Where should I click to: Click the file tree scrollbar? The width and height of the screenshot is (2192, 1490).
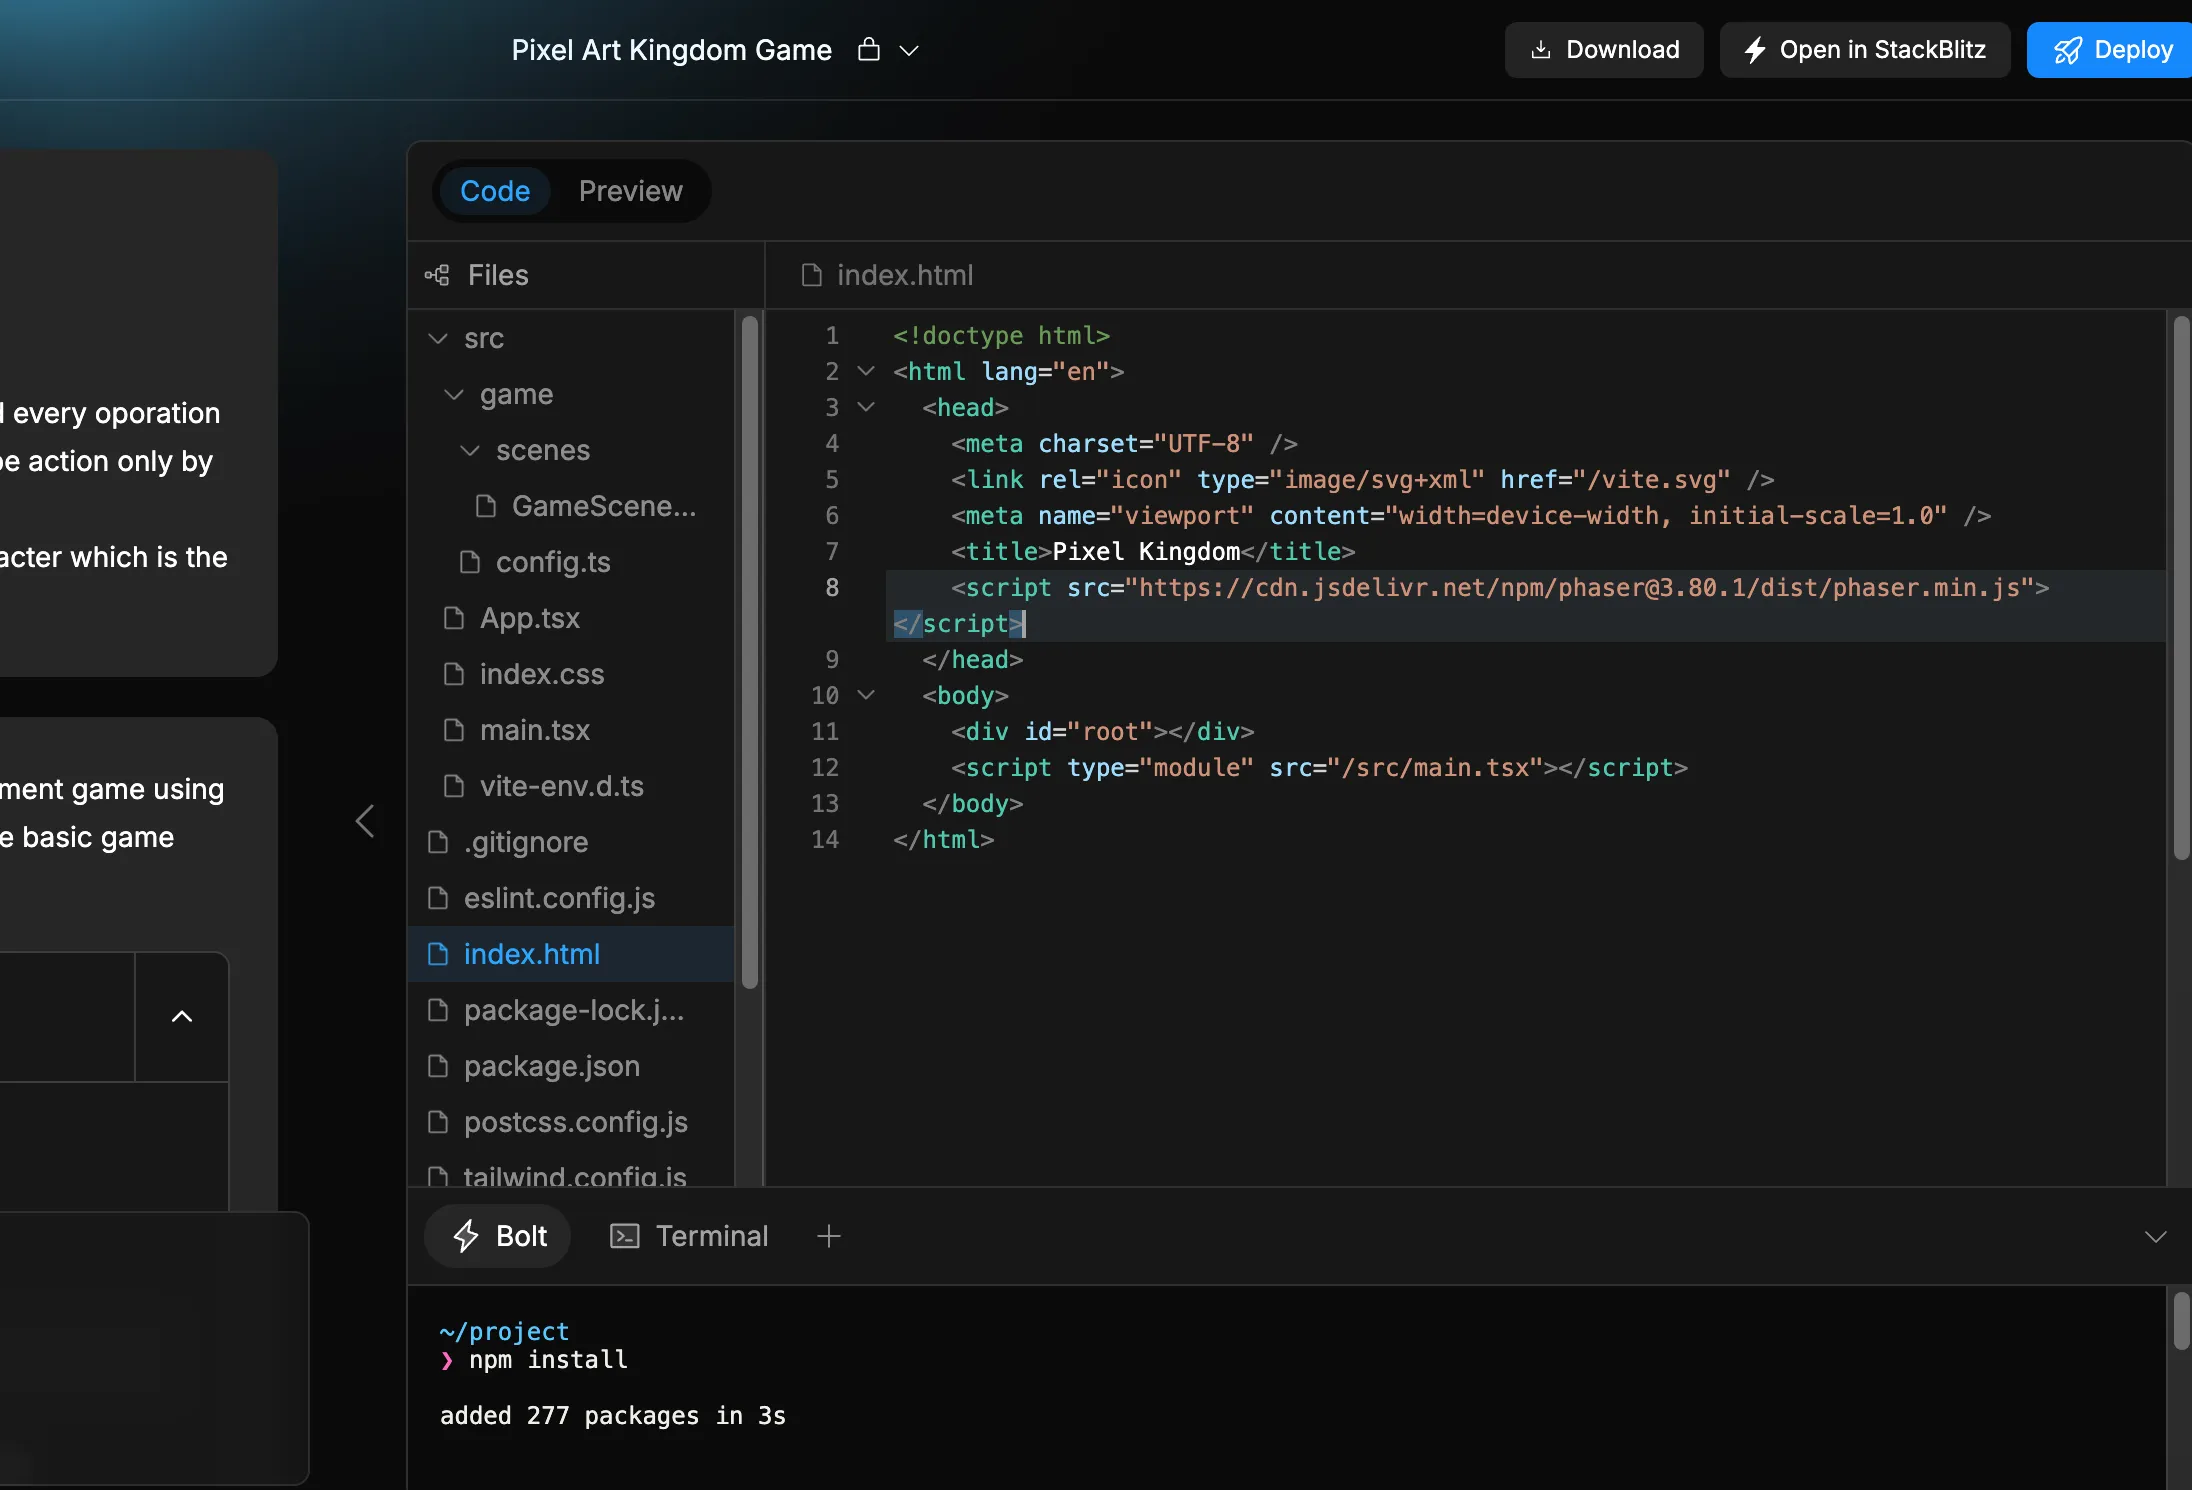click(x=749, y=652)
